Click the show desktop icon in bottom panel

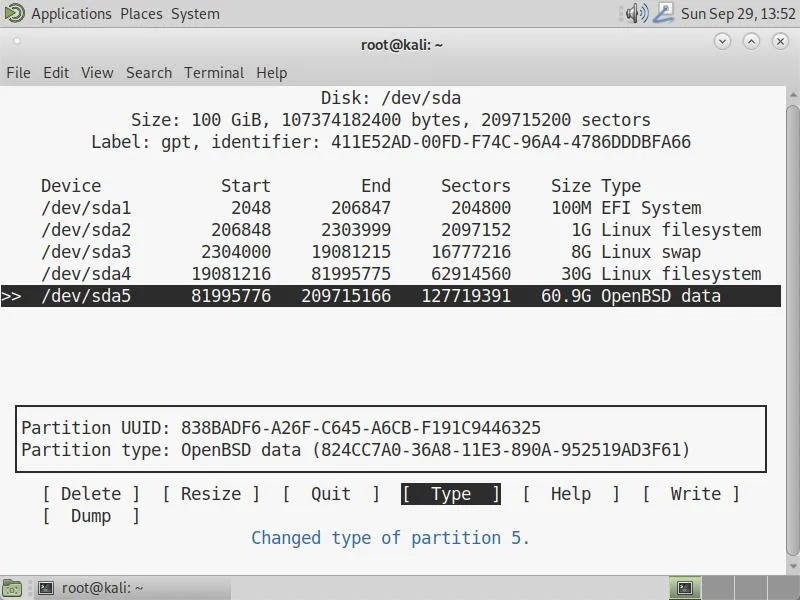[11, 588]
